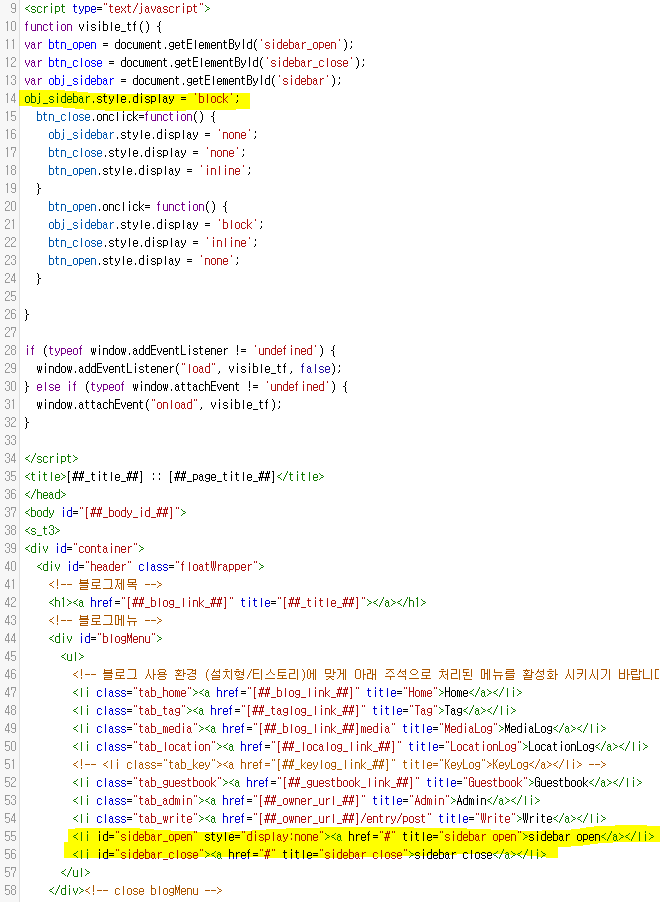Viewport: 660px width, 902px height.
Task: Click line number 14 in the gutter
Action: tap(10, 98)
